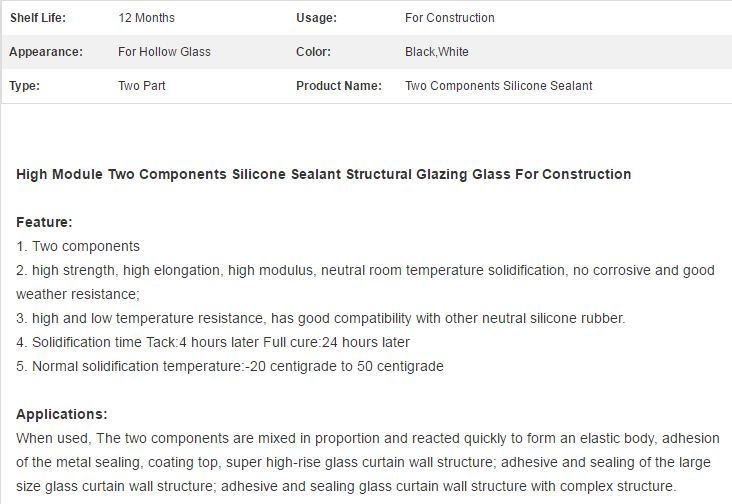Click the high strength feature line
Screen dimensions: 732x504
point(365,282)
